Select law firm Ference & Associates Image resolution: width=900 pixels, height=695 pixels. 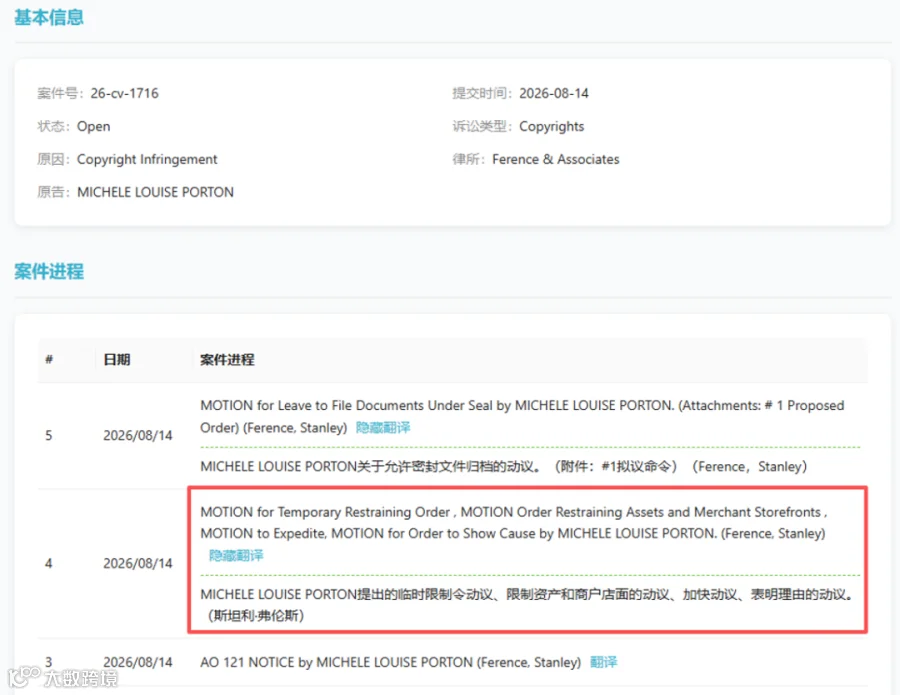tap(556, 159)
